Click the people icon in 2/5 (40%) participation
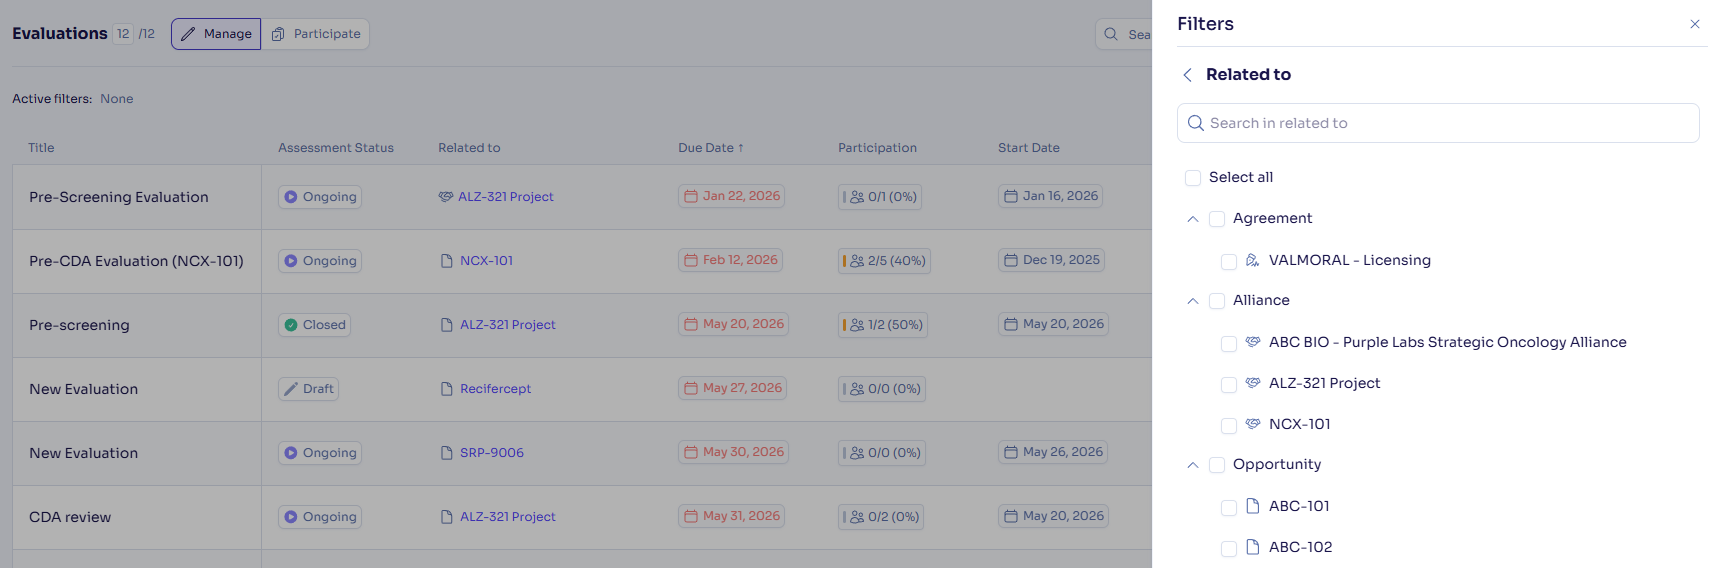Screen dimensions: 1719x568 [x=857, y=261]
